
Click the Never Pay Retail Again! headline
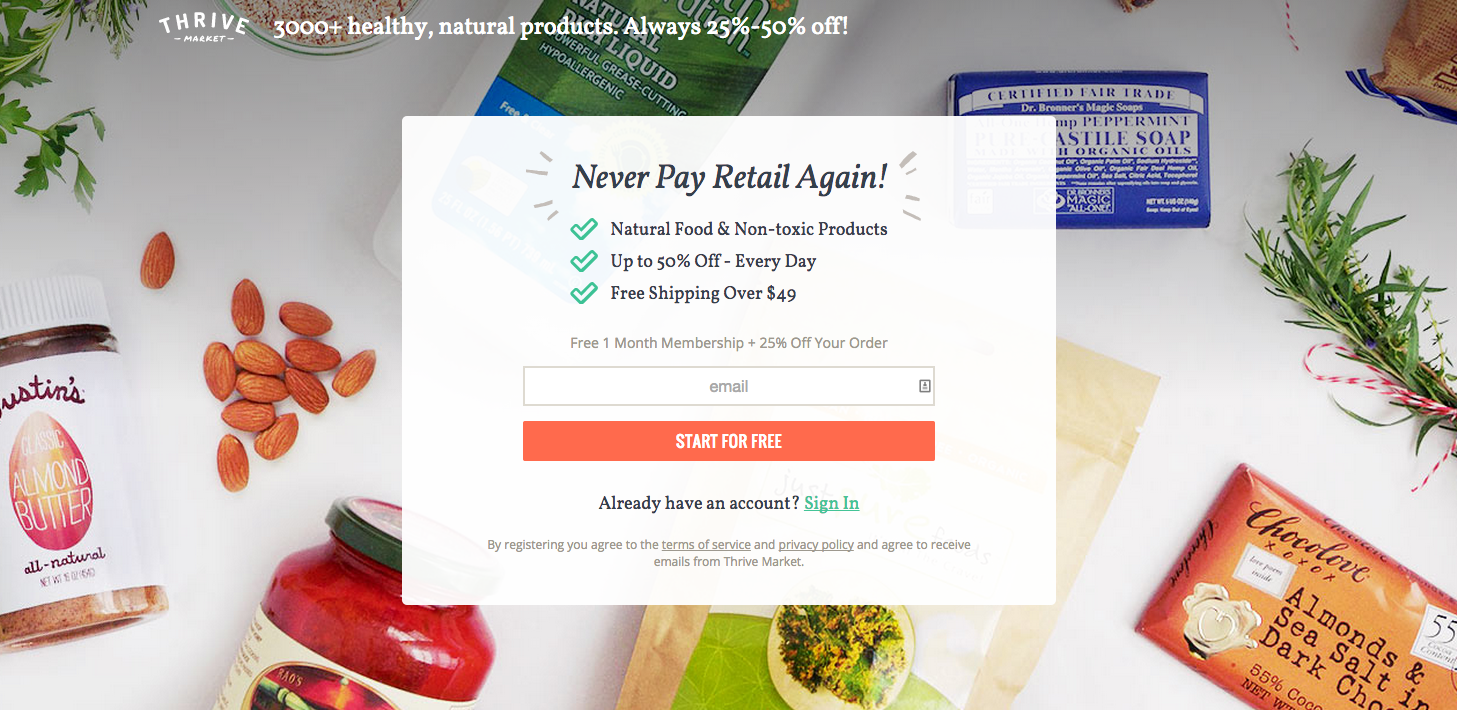coord(729,178)
